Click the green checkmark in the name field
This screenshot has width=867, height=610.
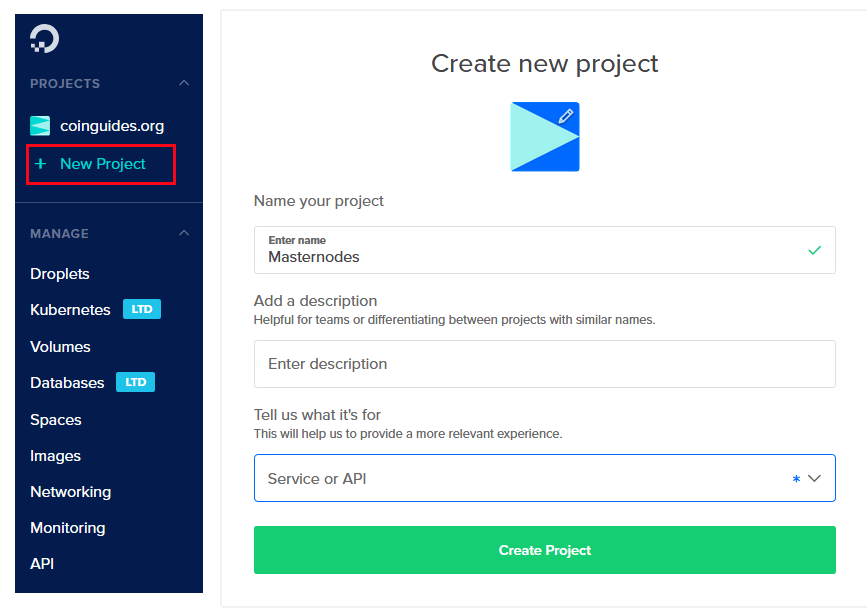click(x=814, y=249)
